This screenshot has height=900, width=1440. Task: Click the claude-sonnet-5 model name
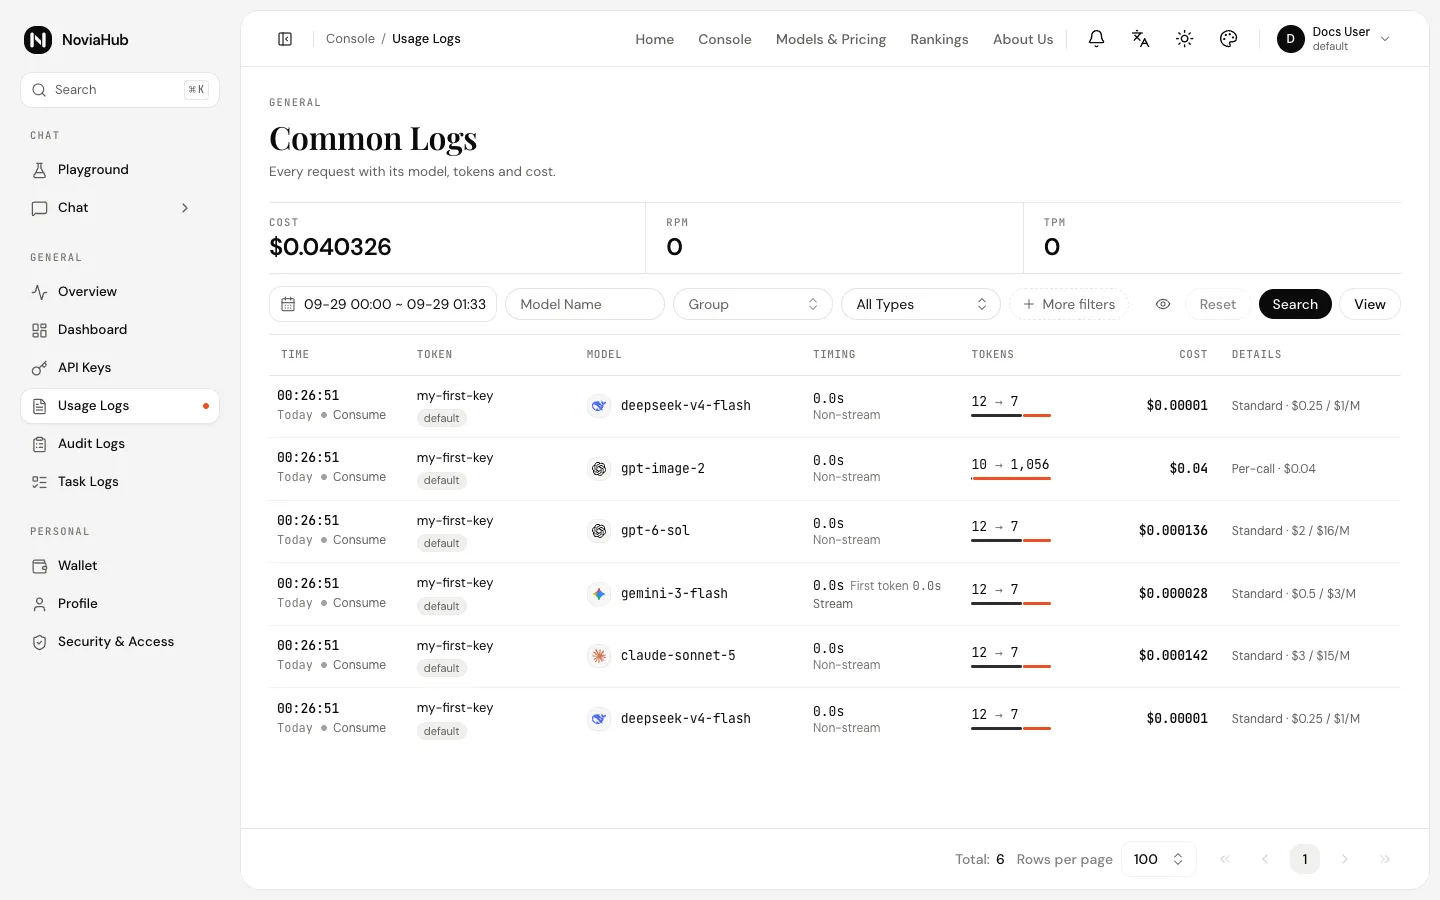pyautogui.click(x=678, y=656)
